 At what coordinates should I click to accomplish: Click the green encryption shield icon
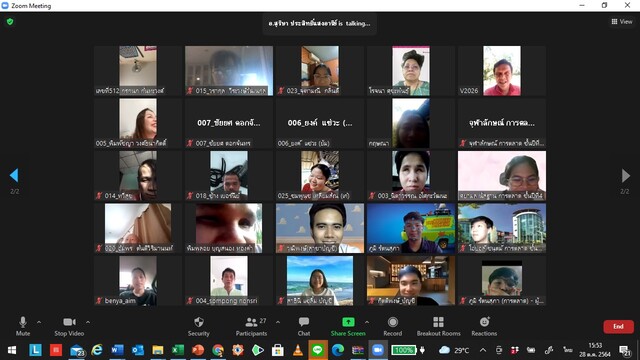[x=10, y=22]
